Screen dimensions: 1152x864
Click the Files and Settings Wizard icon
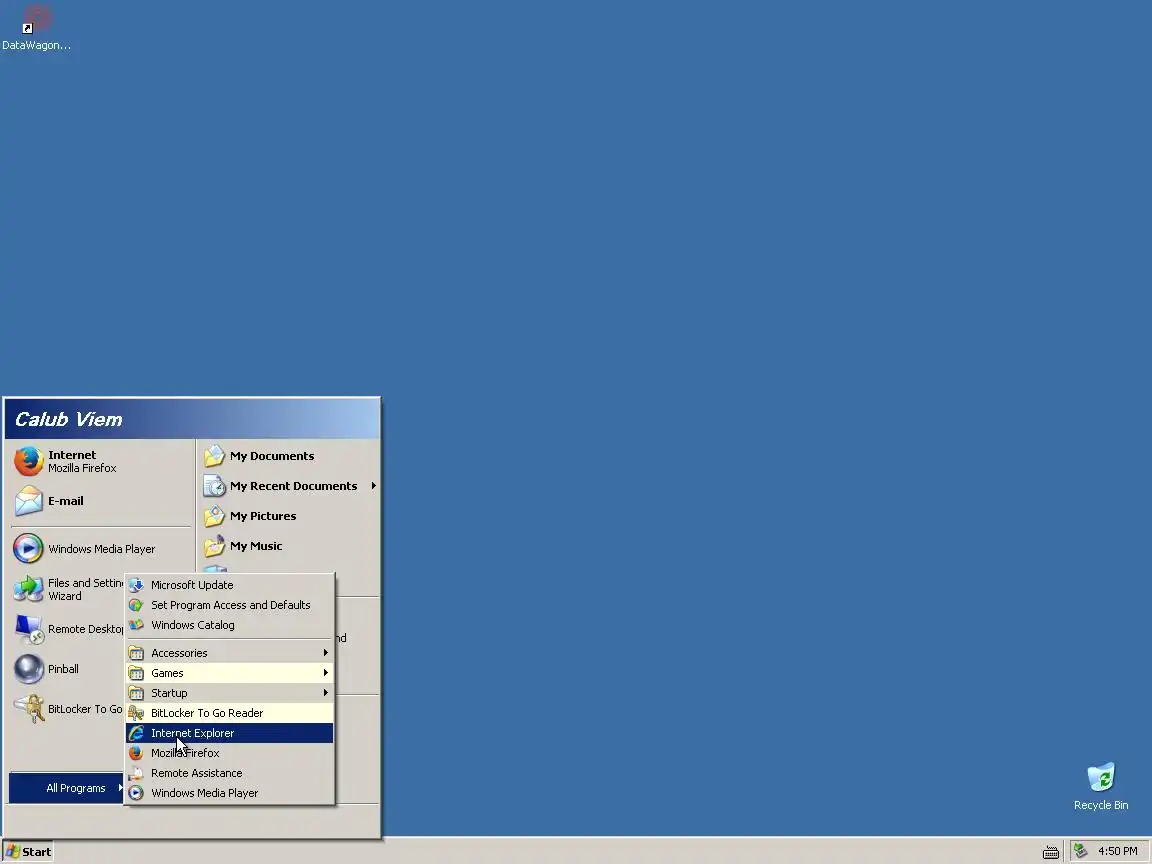pos(29,589)
